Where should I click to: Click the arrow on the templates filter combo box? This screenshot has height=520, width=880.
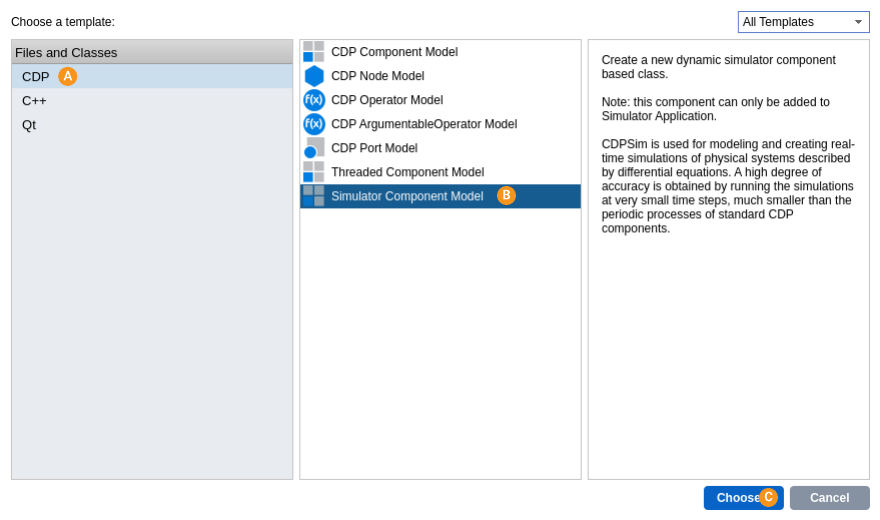858,22
